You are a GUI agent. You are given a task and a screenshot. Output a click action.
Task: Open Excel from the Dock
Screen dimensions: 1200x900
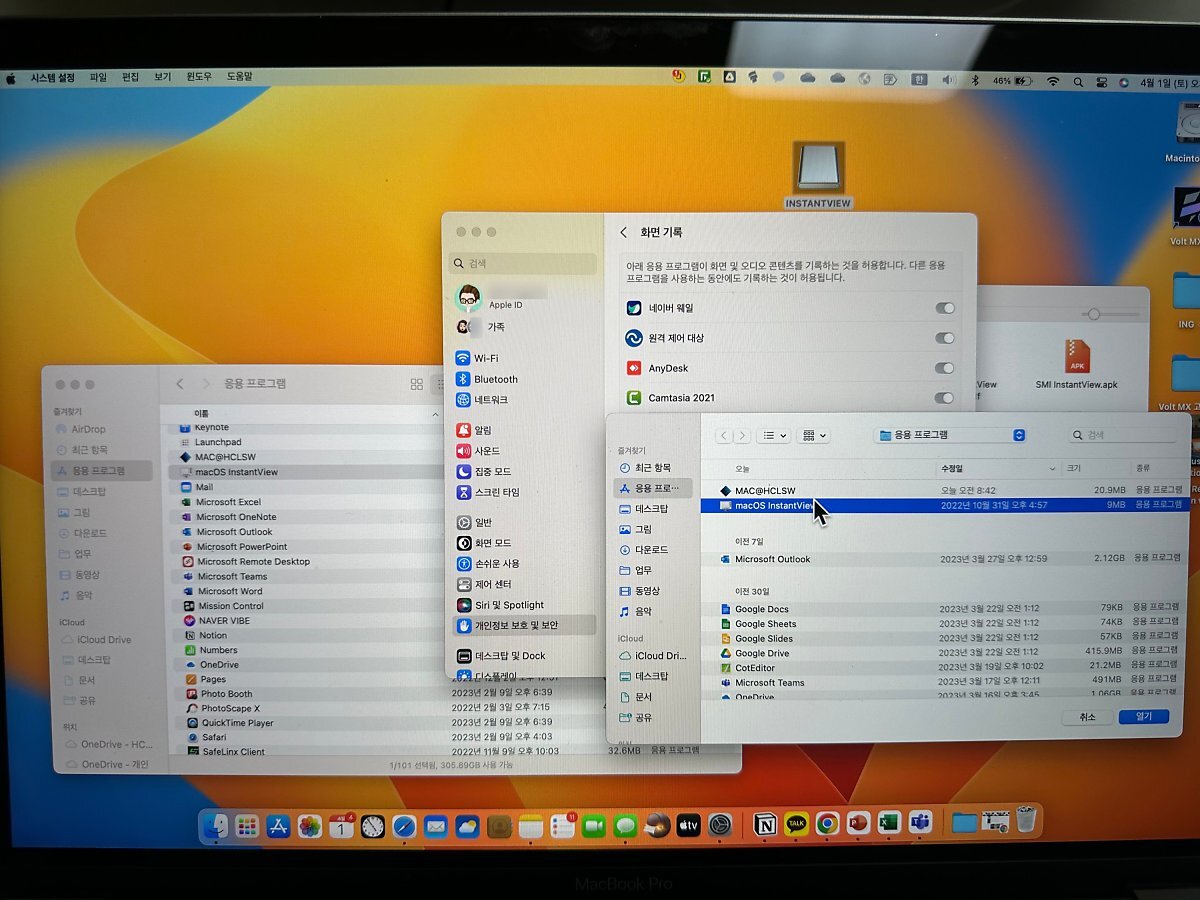(889, 823)
